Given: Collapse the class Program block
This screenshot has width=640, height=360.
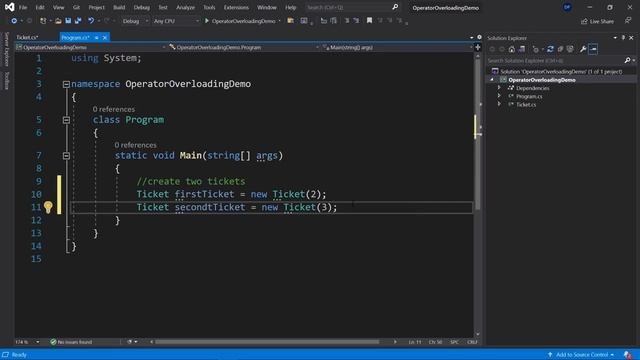Looking at the screenshot, I should (66, 120).
